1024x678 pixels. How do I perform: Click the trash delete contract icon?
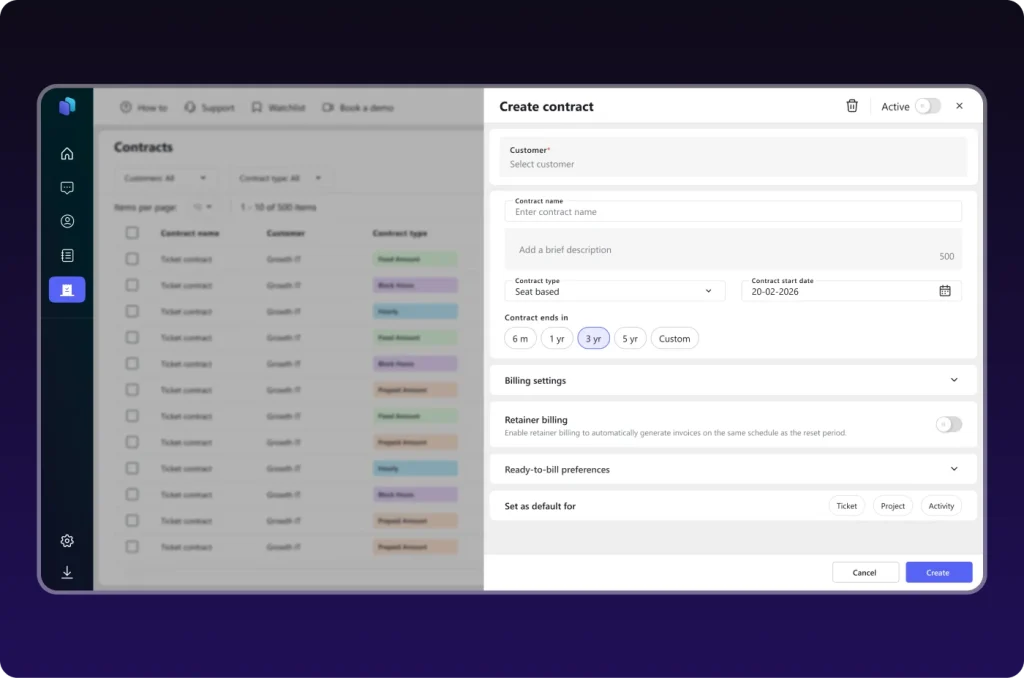point(852,106)
